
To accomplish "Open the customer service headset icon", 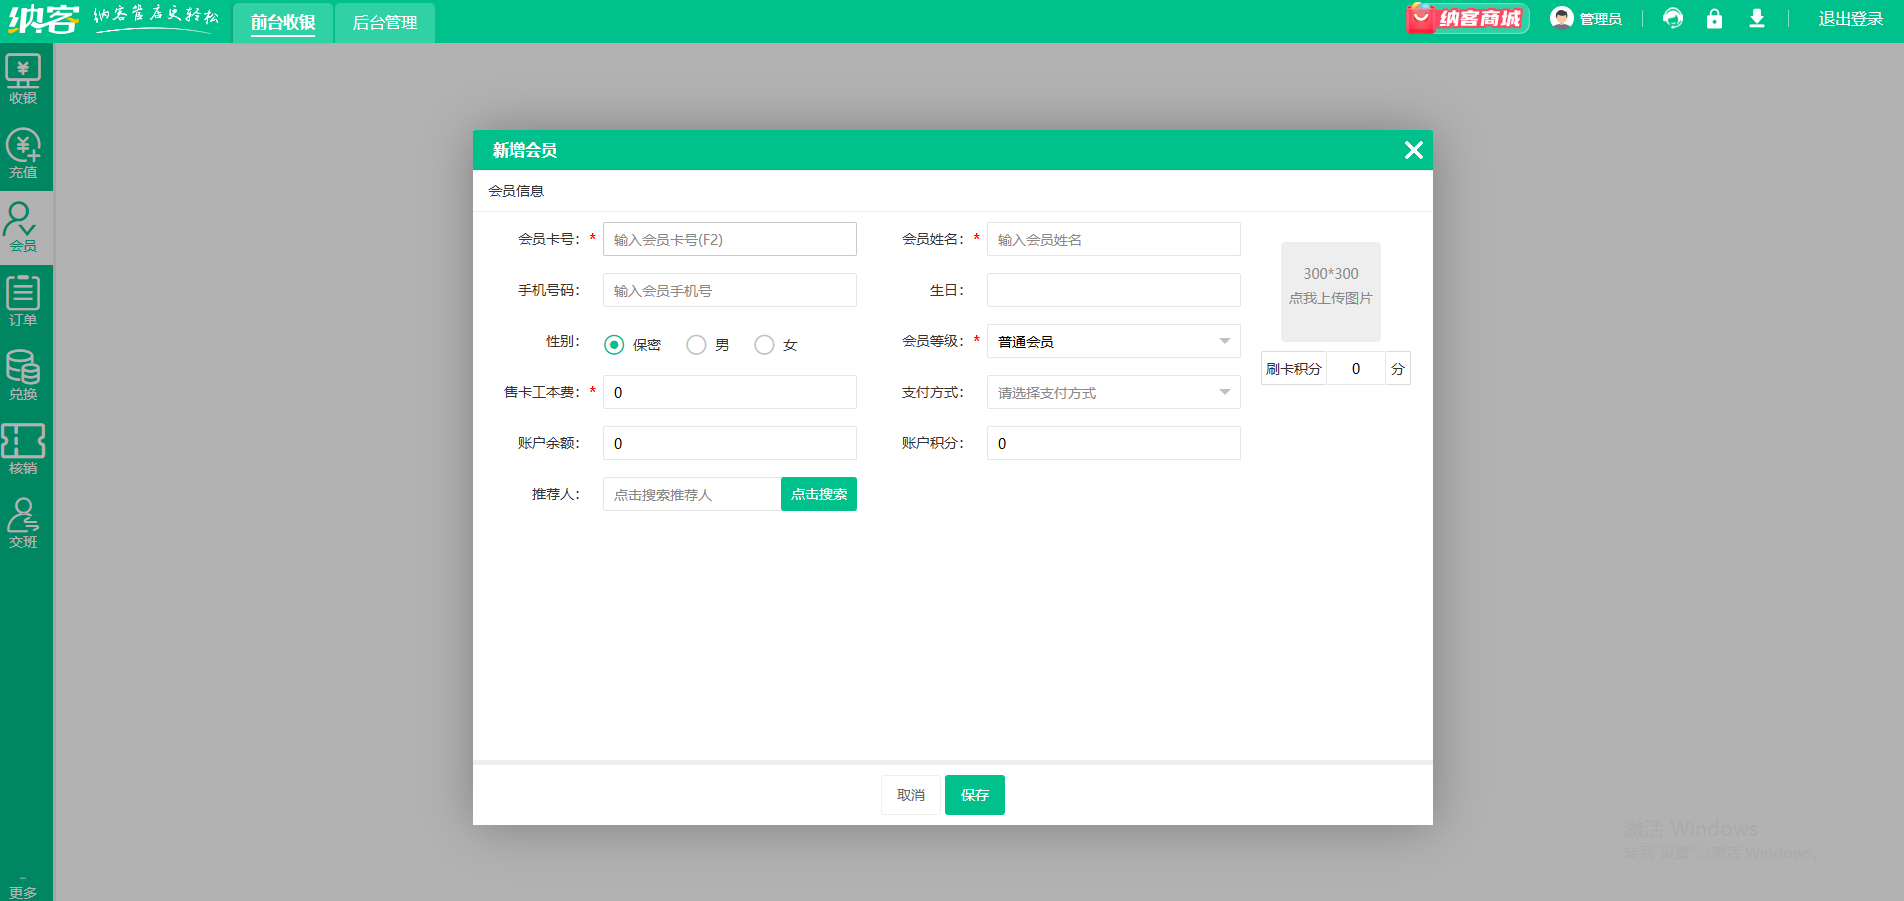I will 1672,19.
